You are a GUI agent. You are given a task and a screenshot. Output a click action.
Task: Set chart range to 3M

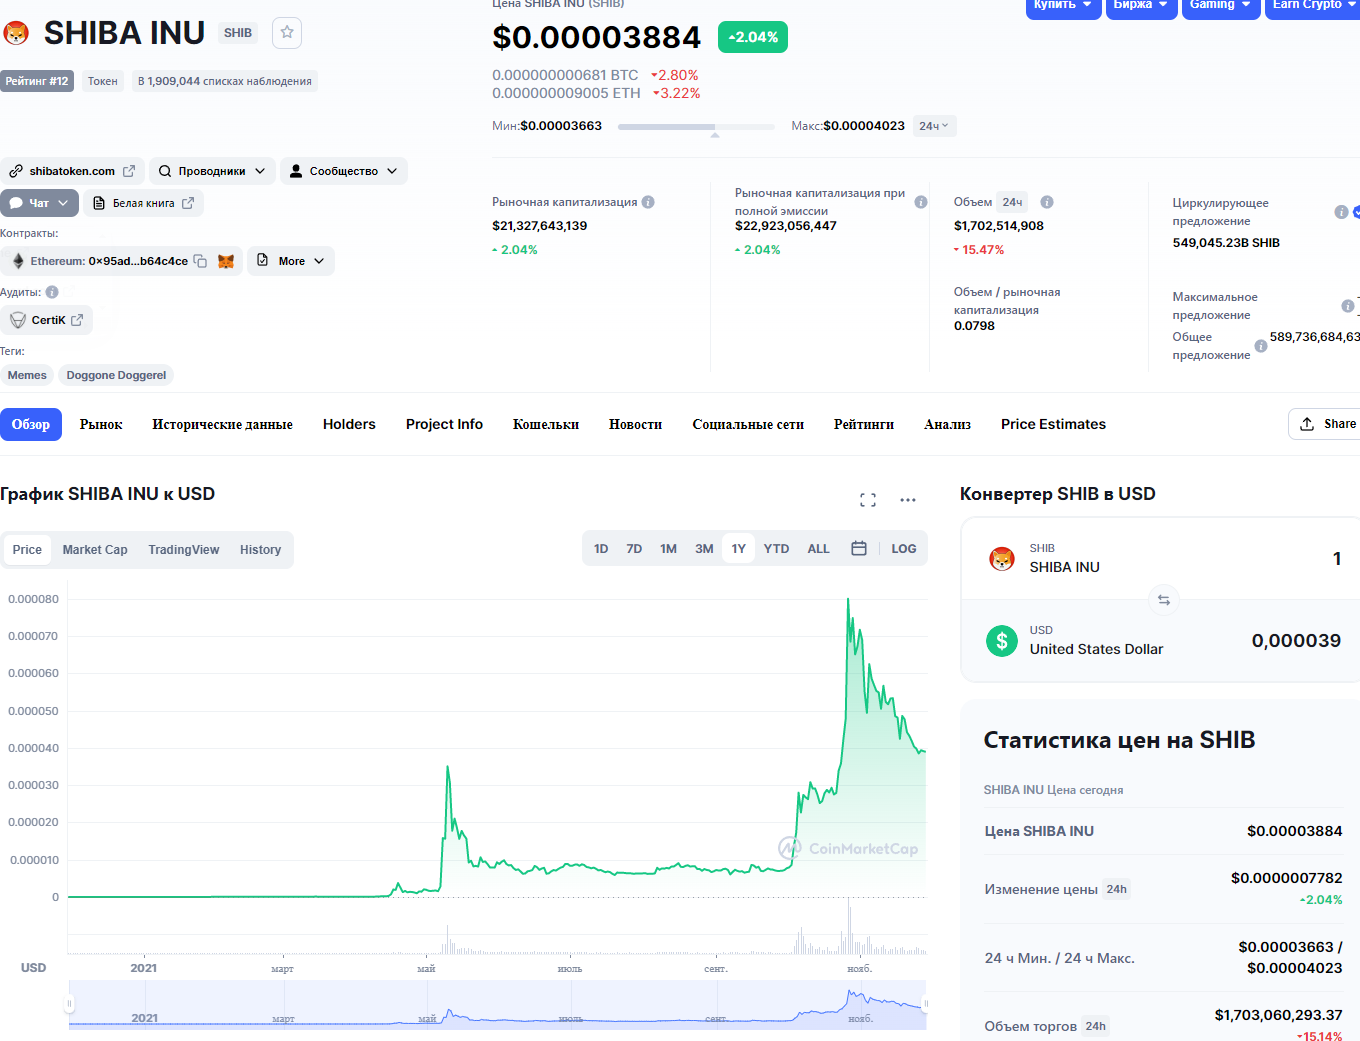(704, 549)
